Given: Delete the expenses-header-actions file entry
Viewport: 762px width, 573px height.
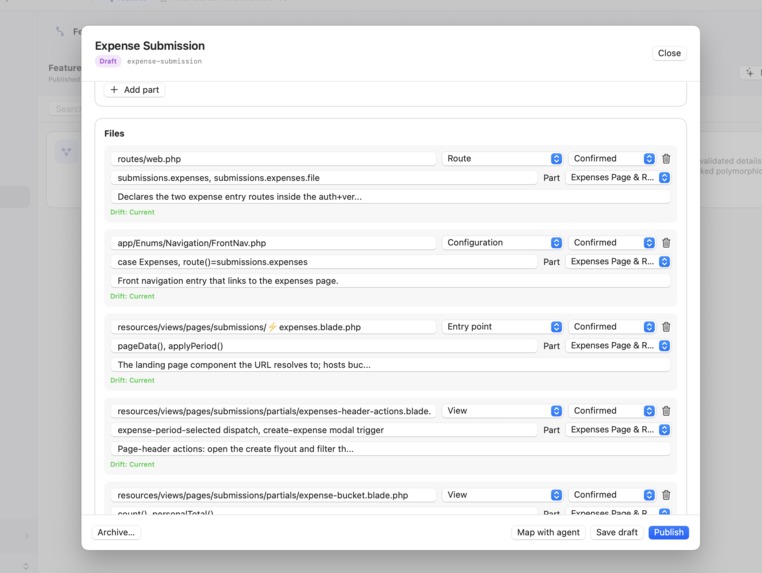Looking at the screenshot, I should (666, 411).
